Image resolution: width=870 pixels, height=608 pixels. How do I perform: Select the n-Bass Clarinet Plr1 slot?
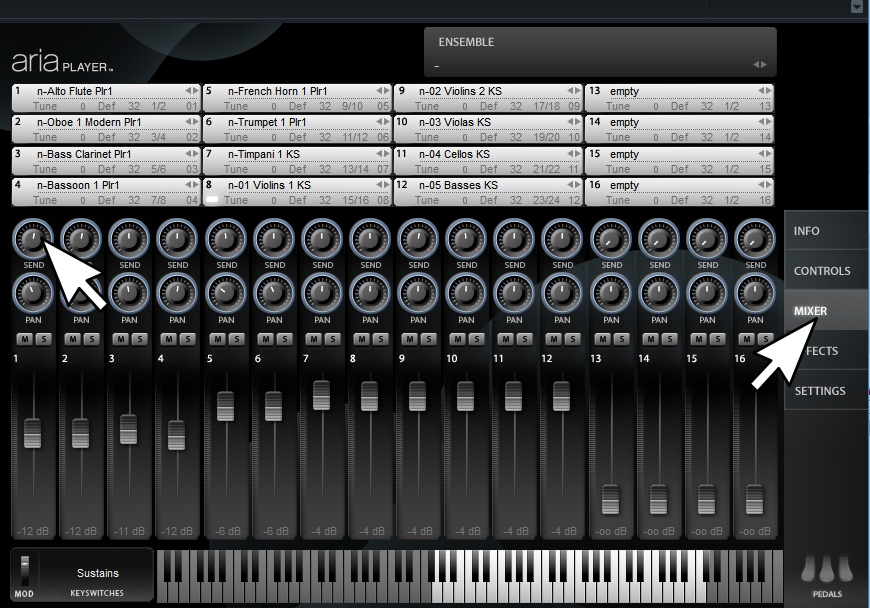[105, 161]
